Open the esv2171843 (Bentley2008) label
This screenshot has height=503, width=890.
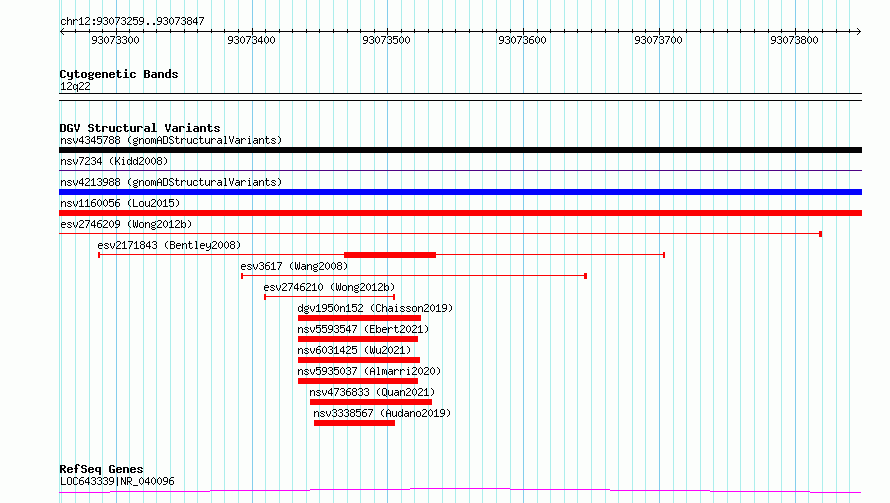click(x=169, y=245)
